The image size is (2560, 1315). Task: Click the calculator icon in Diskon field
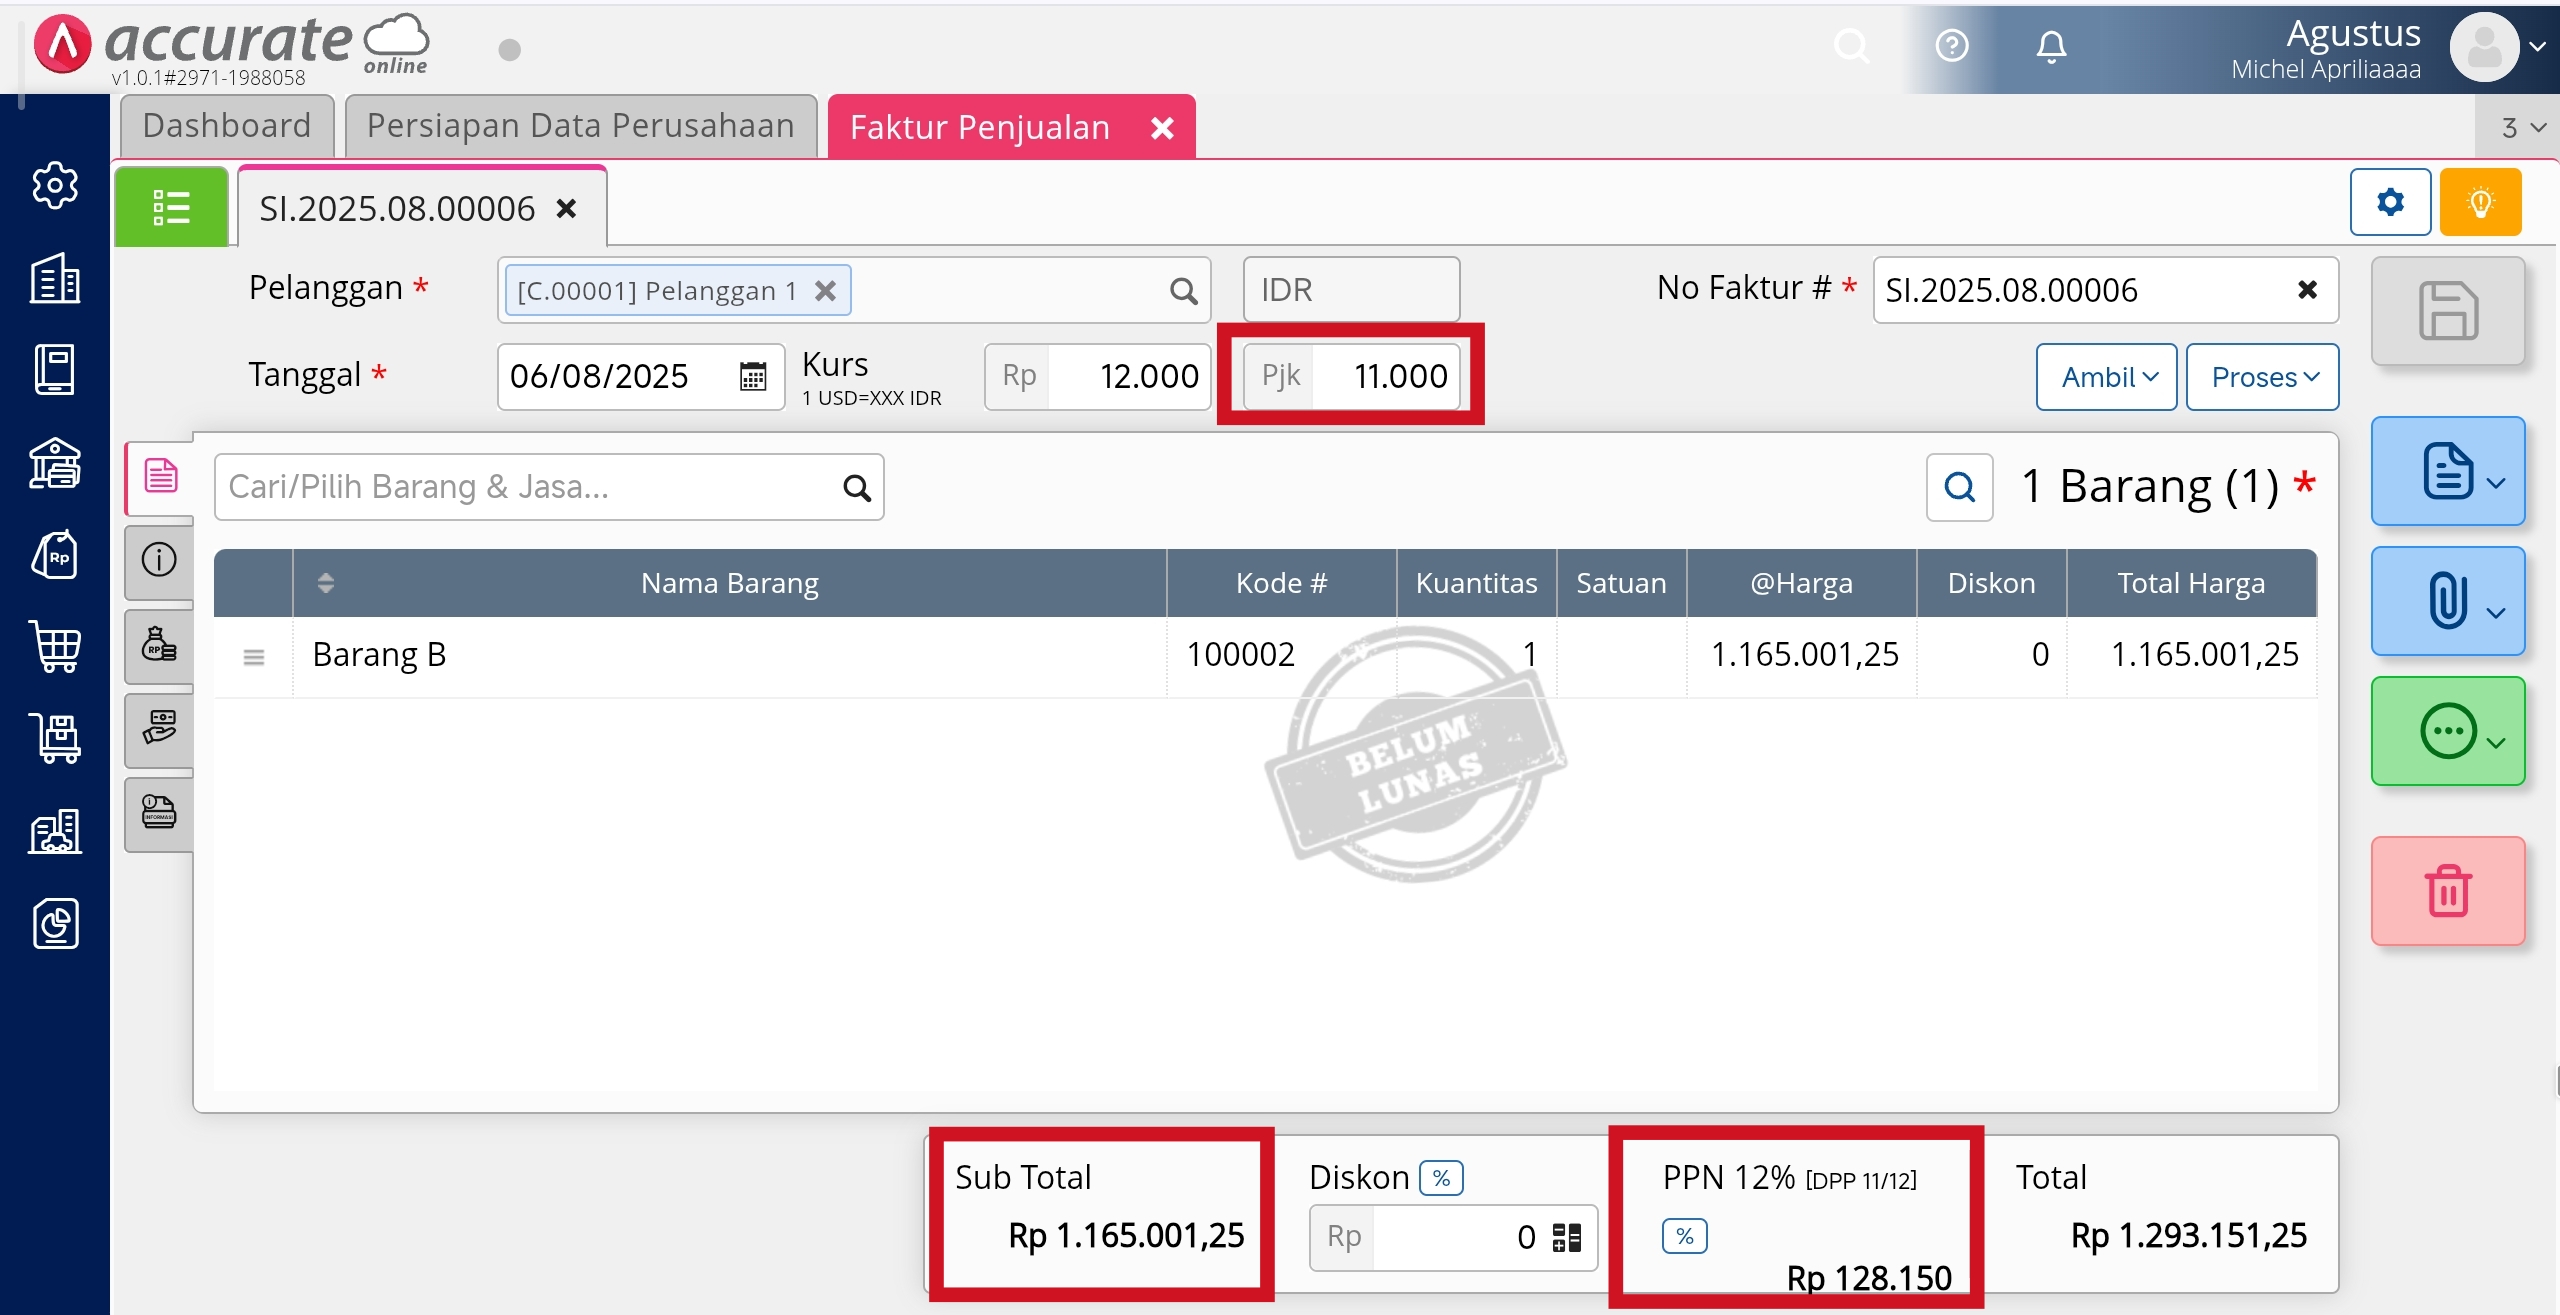[1566, 1238]
